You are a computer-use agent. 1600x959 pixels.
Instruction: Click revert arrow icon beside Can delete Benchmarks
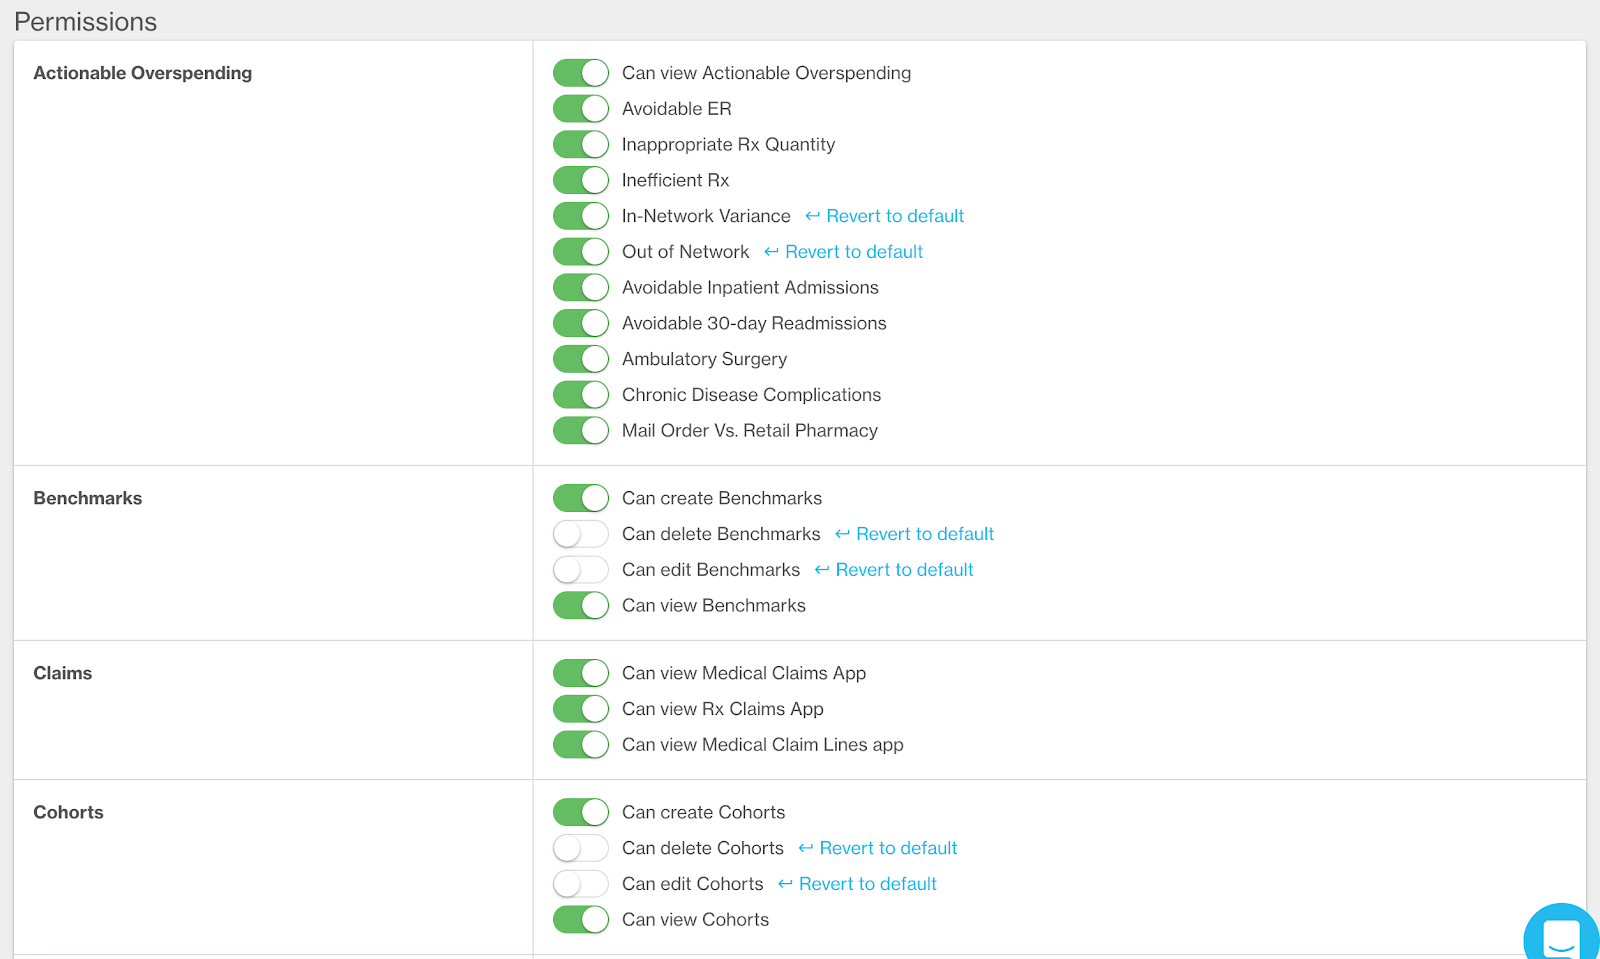(842, 534)
